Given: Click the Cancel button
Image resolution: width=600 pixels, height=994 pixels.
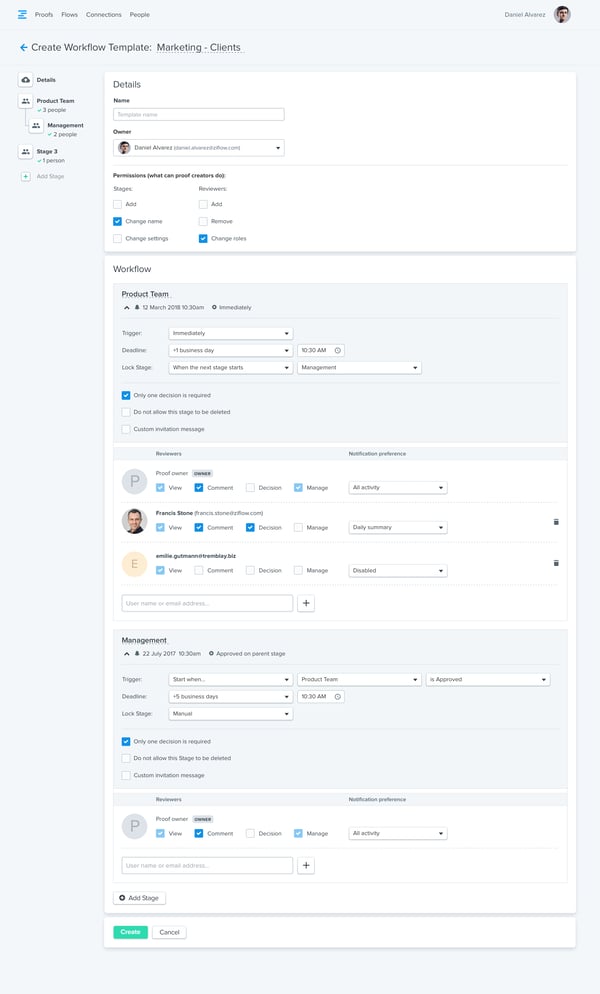Looking at the screenshot, I should (169, 932).
